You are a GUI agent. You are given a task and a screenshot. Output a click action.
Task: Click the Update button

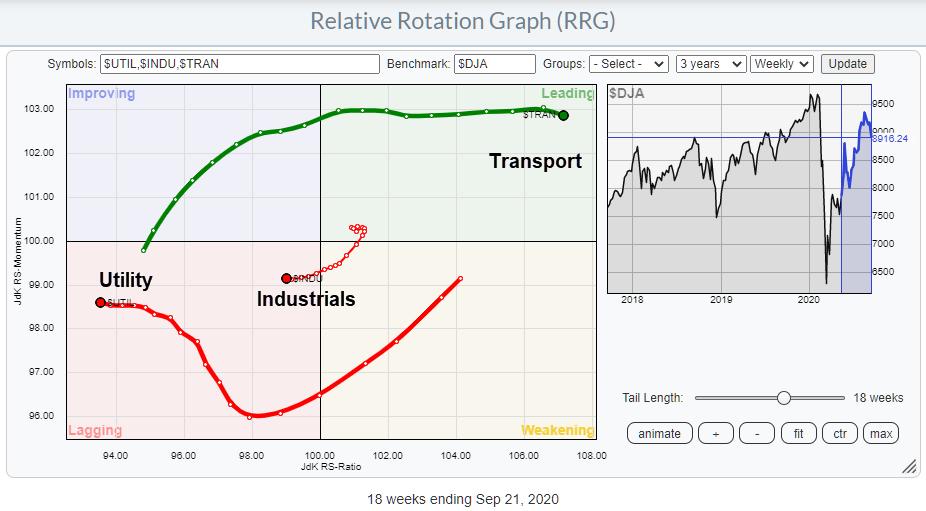pos(847,64)
